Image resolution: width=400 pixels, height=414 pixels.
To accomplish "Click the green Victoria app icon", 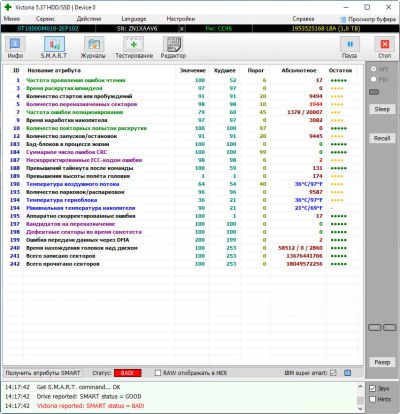I will click(x=8, y=7).
